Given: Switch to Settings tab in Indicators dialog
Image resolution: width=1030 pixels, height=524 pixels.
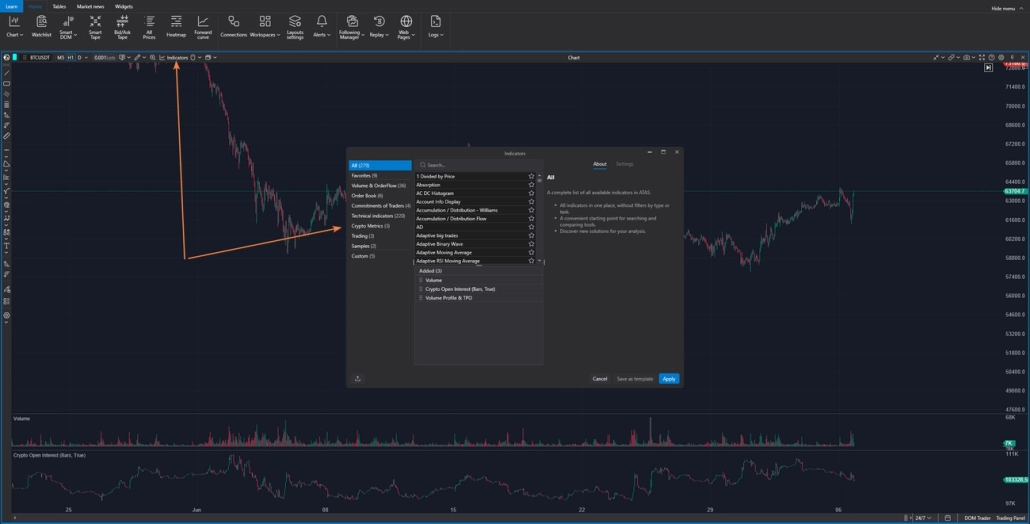Looking at the screenshot, I should (x=625, y=164).
